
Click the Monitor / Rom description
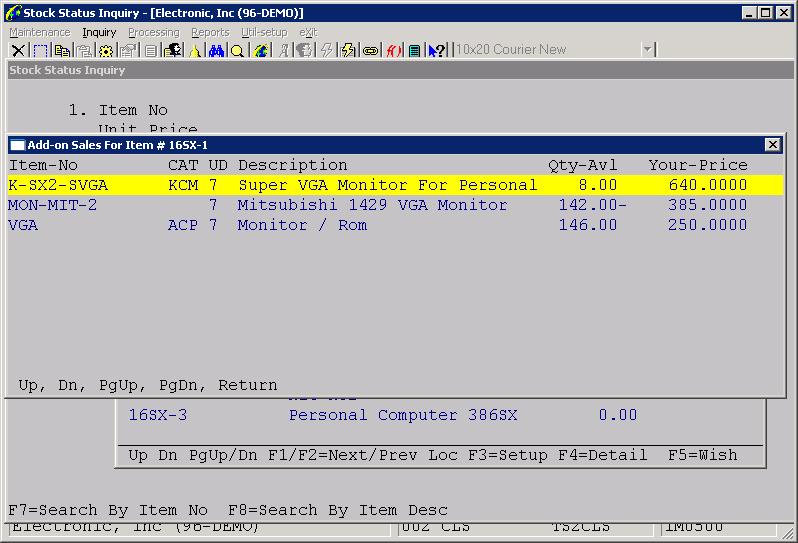tap(302, 225)
